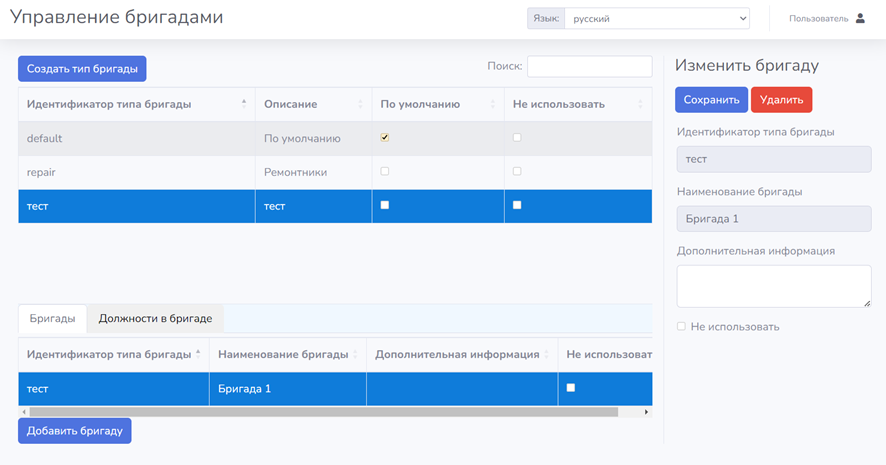Focus the Поиск search field
This screenshot has height=465, width=886.
(589, 66)
